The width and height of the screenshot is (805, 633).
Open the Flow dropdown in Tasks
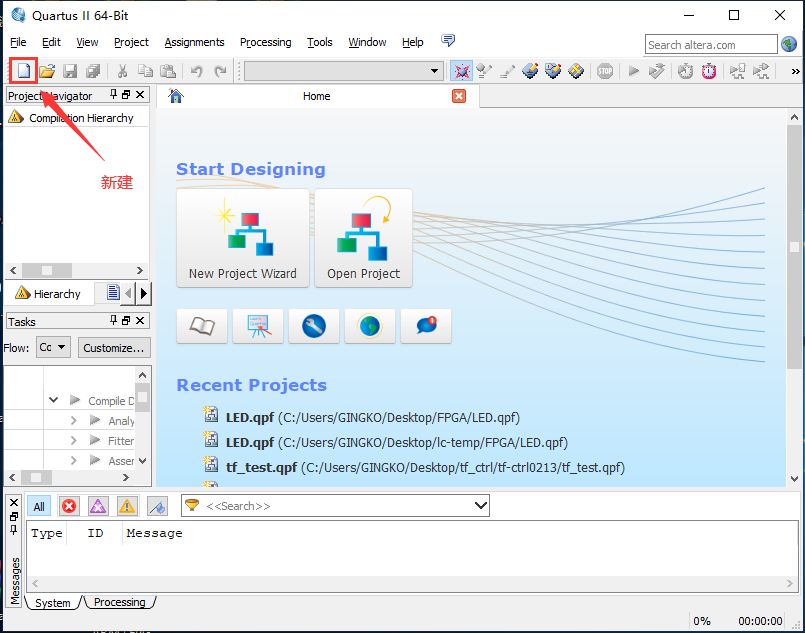pos(53,348)
